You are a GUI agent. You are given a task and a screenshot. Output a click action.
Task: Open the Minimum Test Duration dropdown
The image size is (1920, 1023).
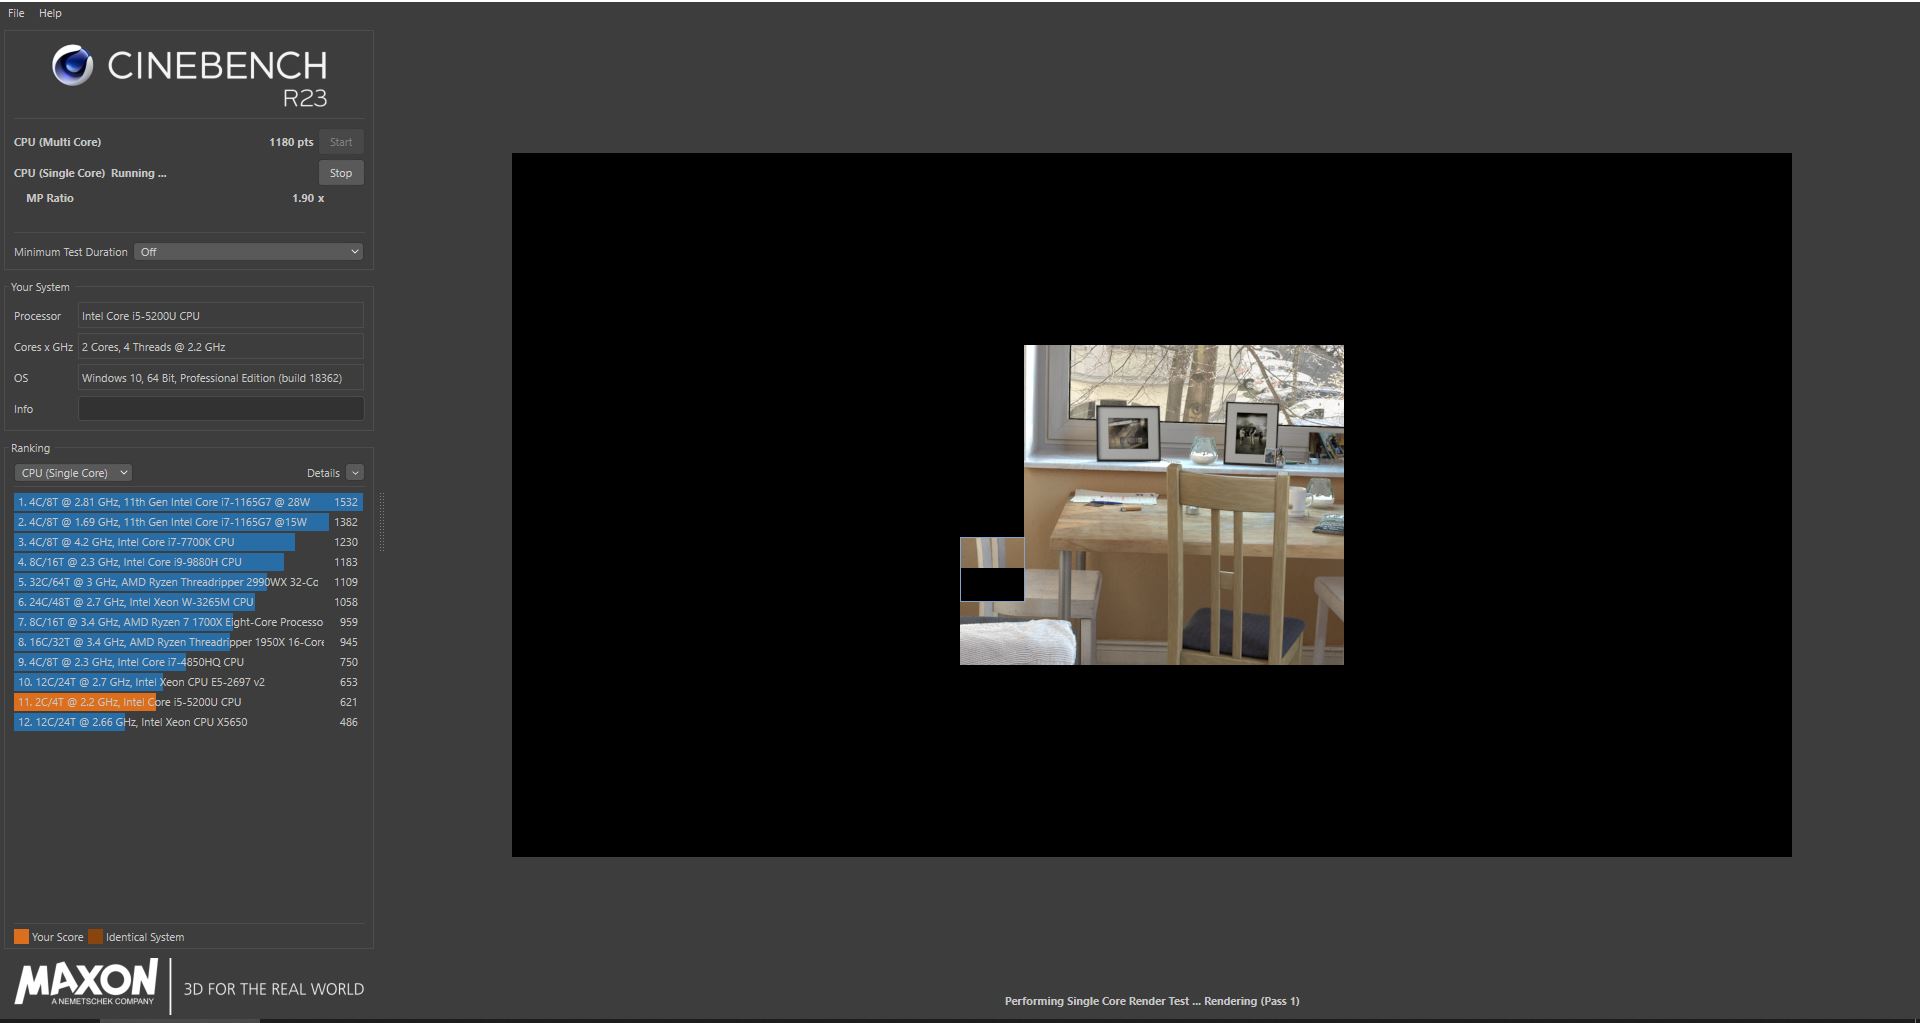(x=249, y=252)
